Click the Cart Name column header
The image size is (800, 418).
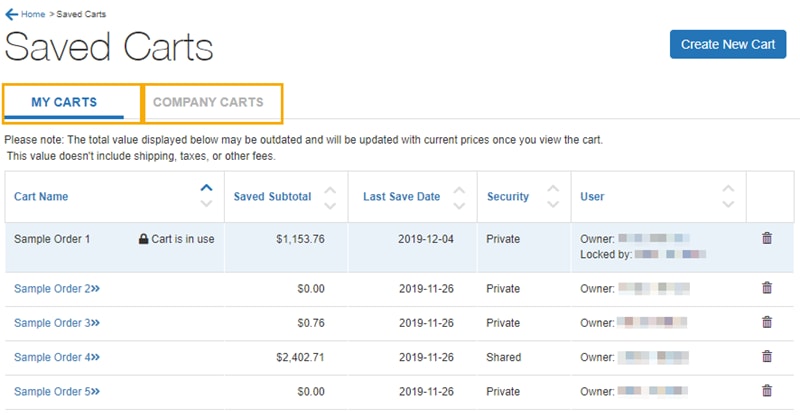point(41,197)
